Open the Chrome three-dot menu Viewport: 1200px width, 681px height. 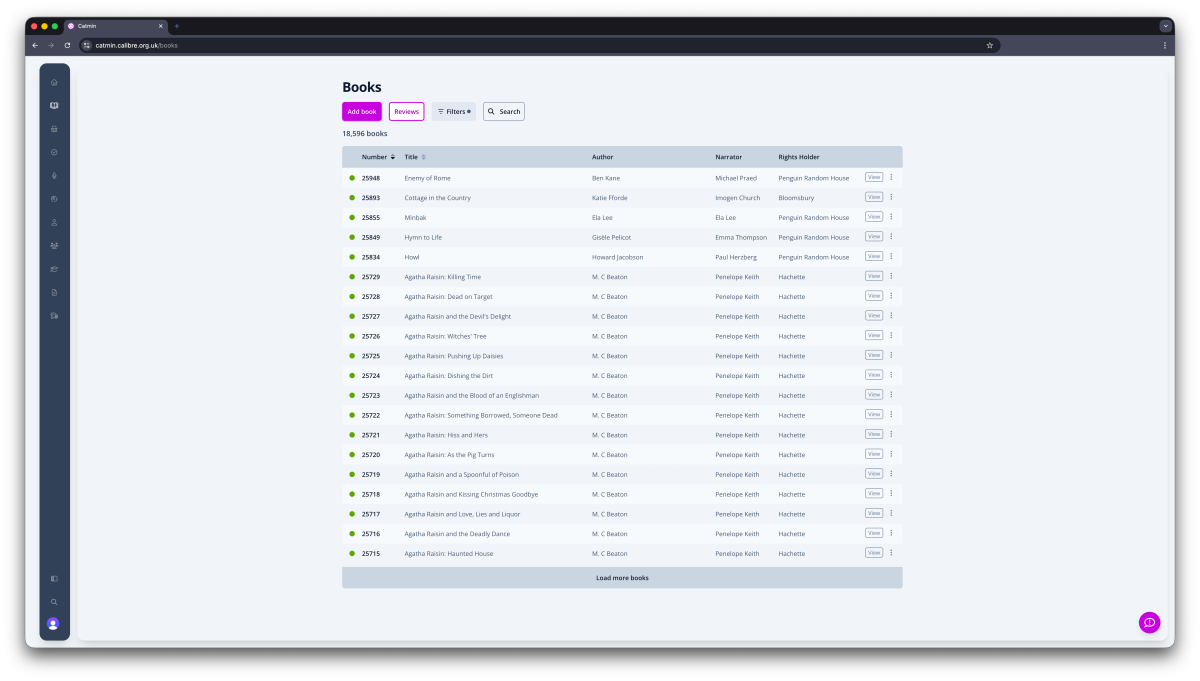click(1165, 45)
